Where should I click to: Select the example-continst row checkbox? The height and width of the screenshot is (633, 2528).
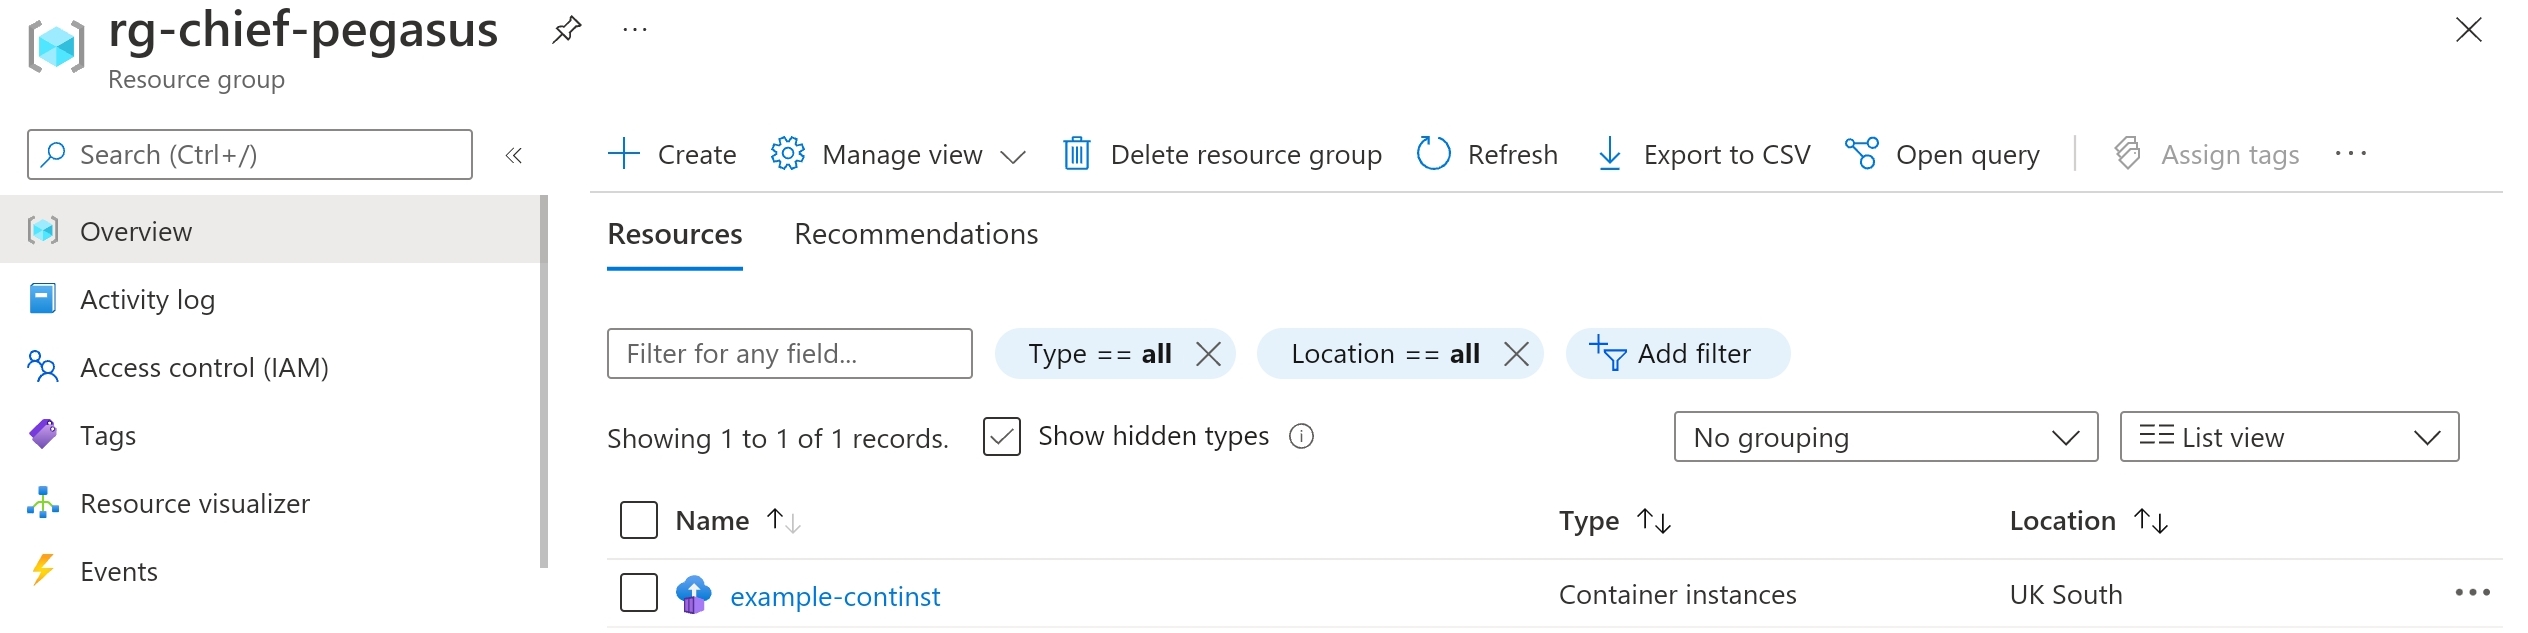coord(639,592)
